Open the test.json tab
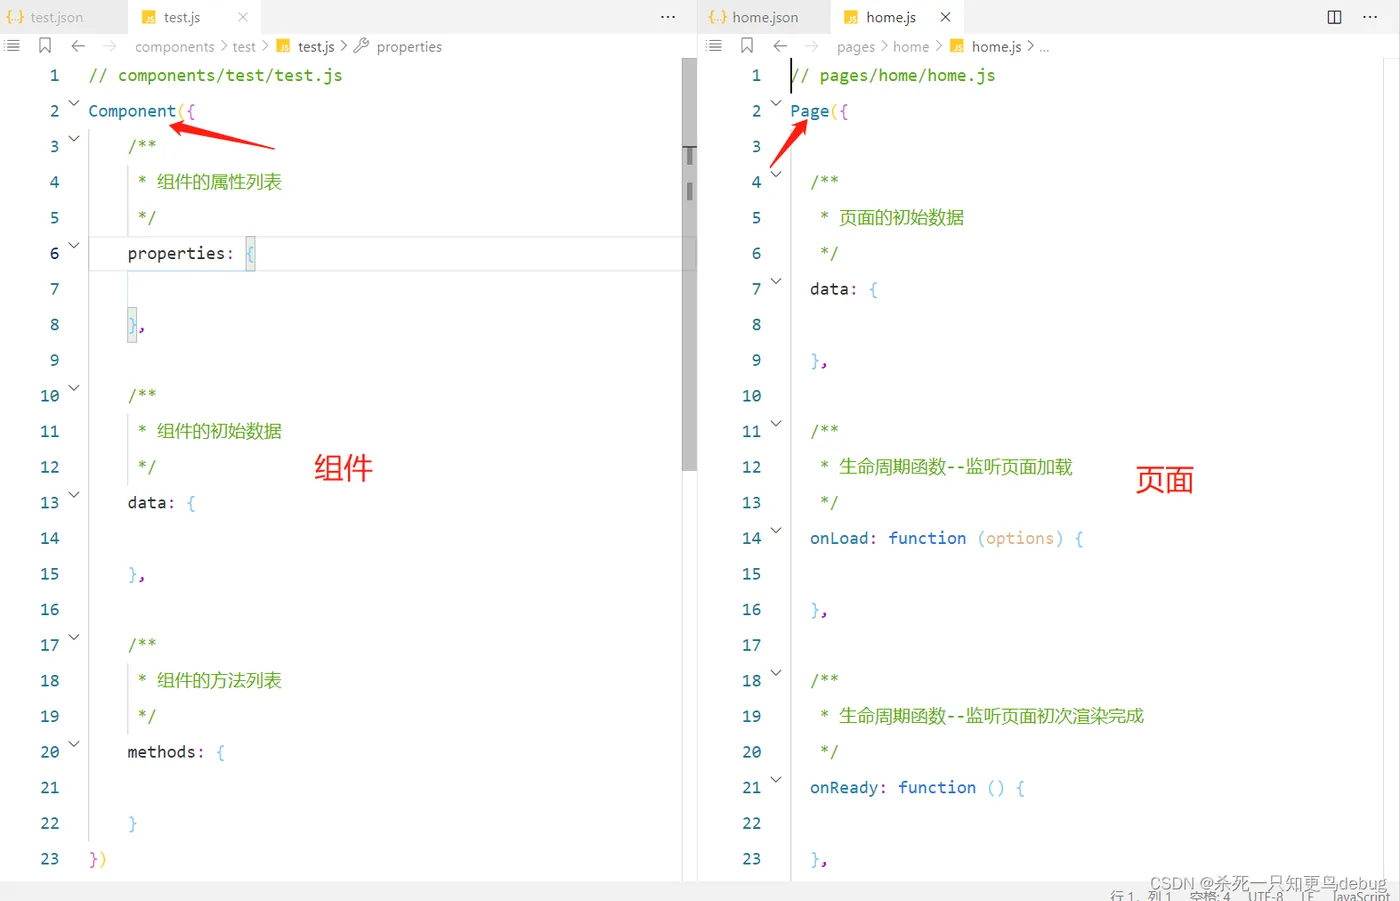 pos(57,17)
